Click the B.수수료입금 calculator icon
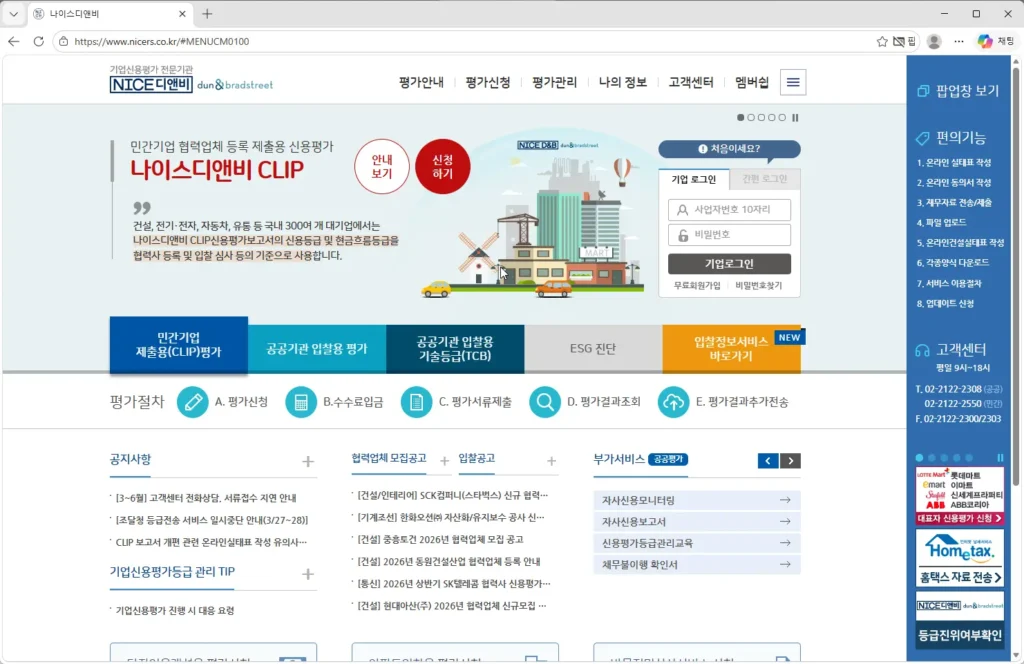Screen dimensions: 1024x664 (x=301, y=402)
